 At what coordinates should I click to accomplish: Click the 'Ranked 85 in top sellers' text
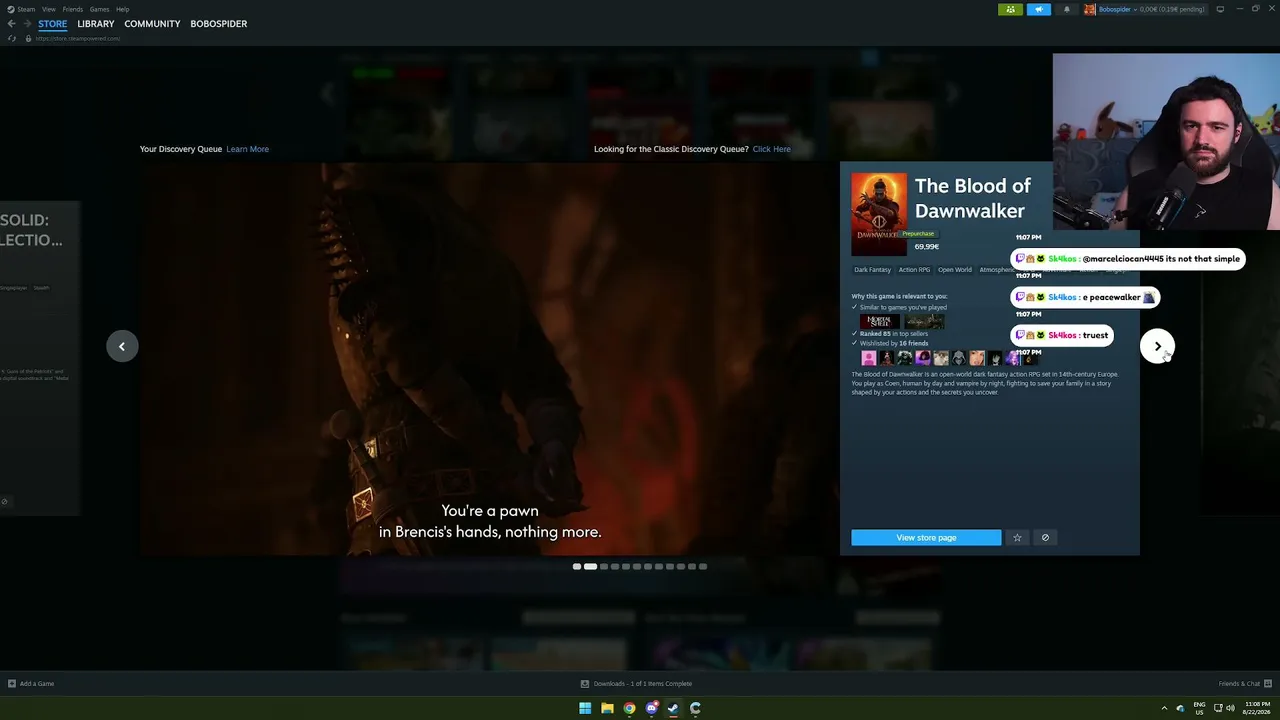(x=894, y=333)
